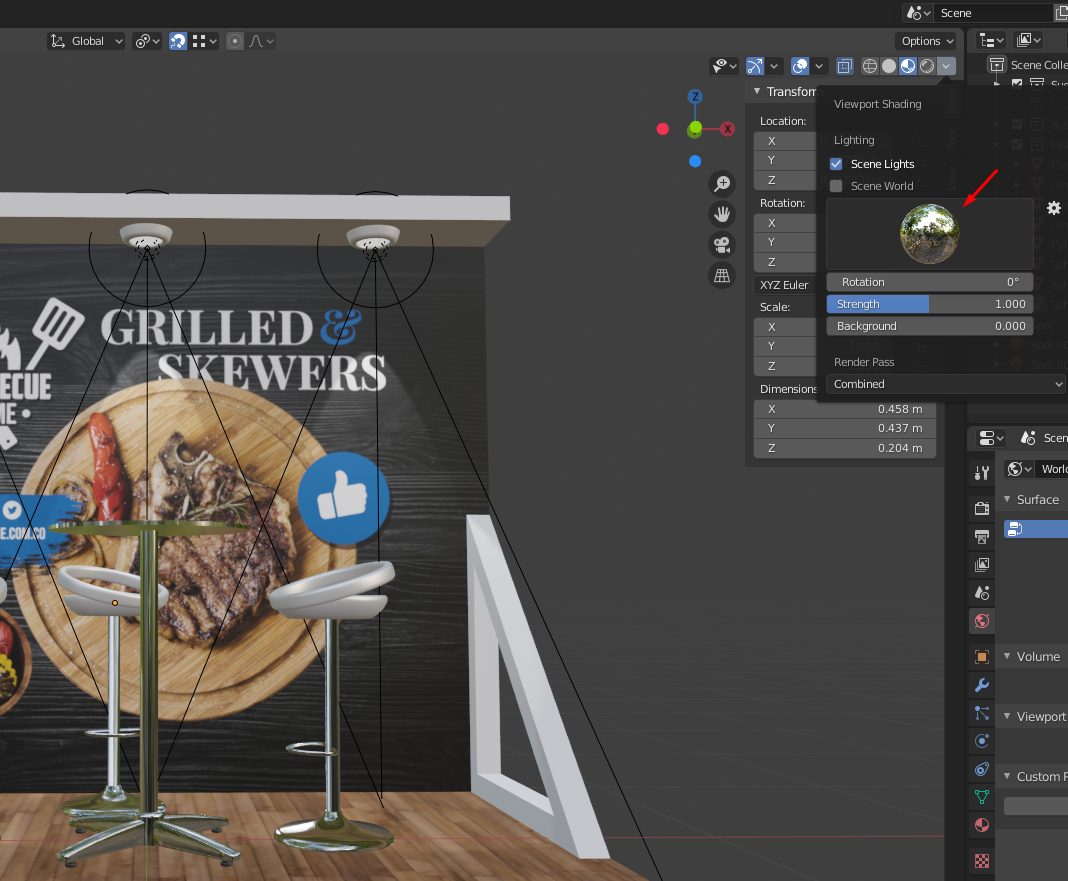
Task: Collapse the Surface panel in World properties
Action: click(x=1007, y=499)
